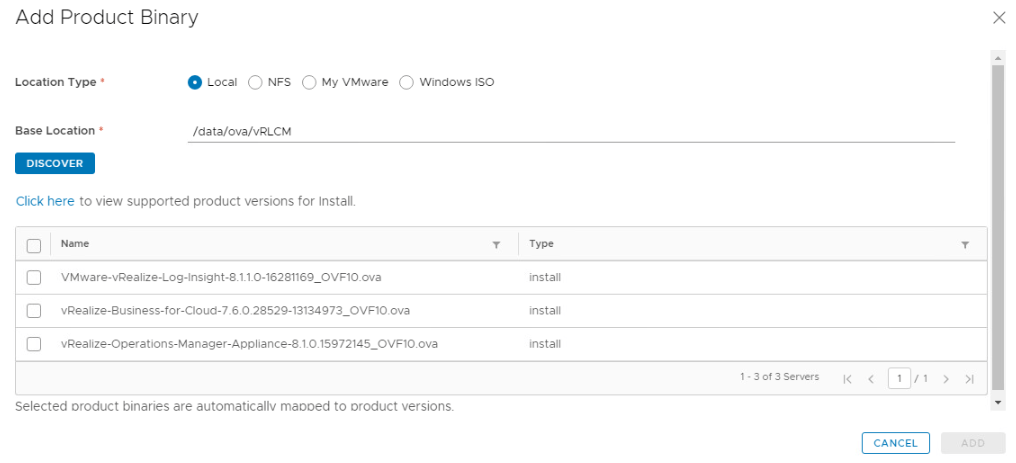Choose My VMware location type
This screenshot has width=1016, height=463.
click(x=309, y=83)
